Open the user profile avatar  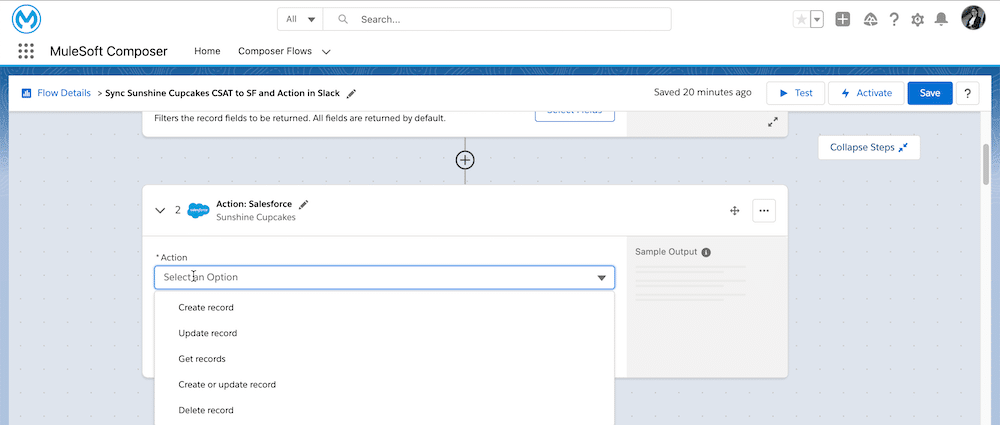click(973, 18)
